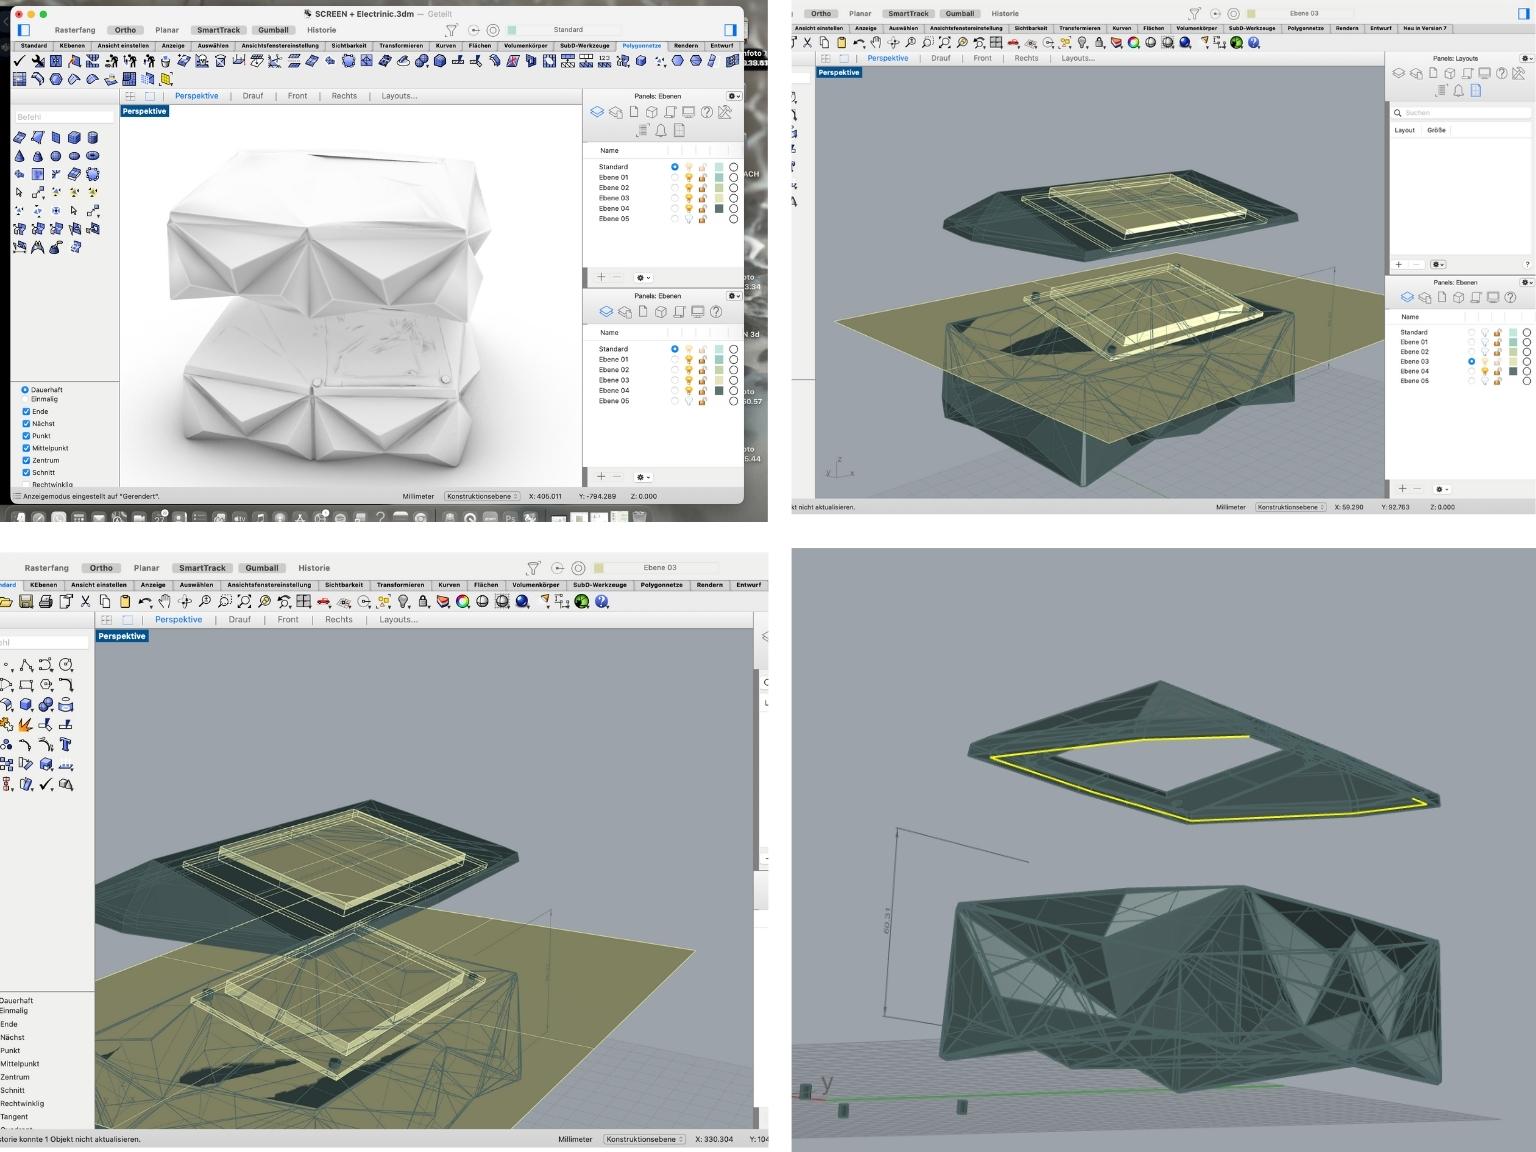Image resolution: width=1536 pixels, height=1152 pixels.
Task: Click the highlighted Polygonnetze toolbar tab
Action: click(x=641, y=46)
